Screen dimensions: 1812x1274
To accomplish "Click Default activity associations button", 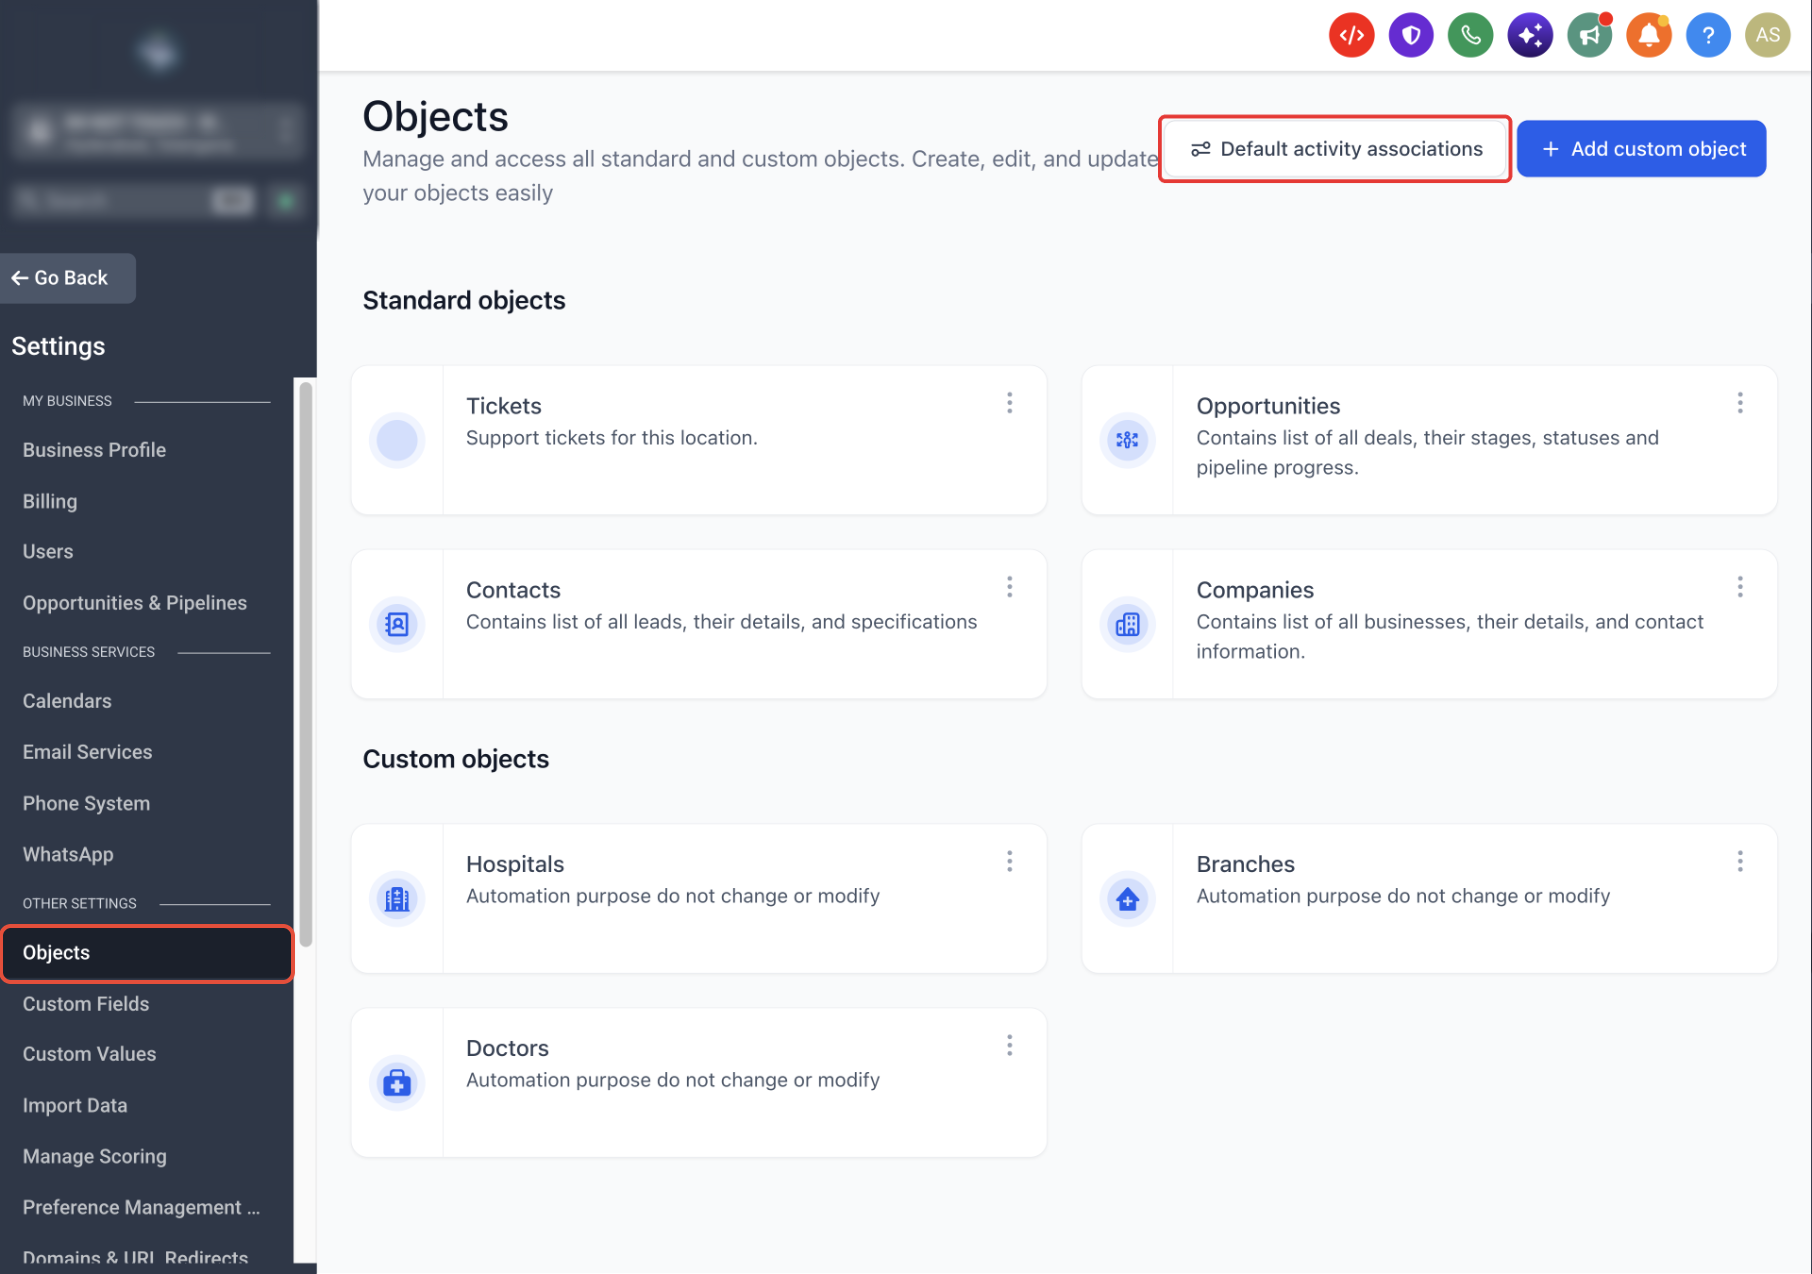I will coord(1335,149).
